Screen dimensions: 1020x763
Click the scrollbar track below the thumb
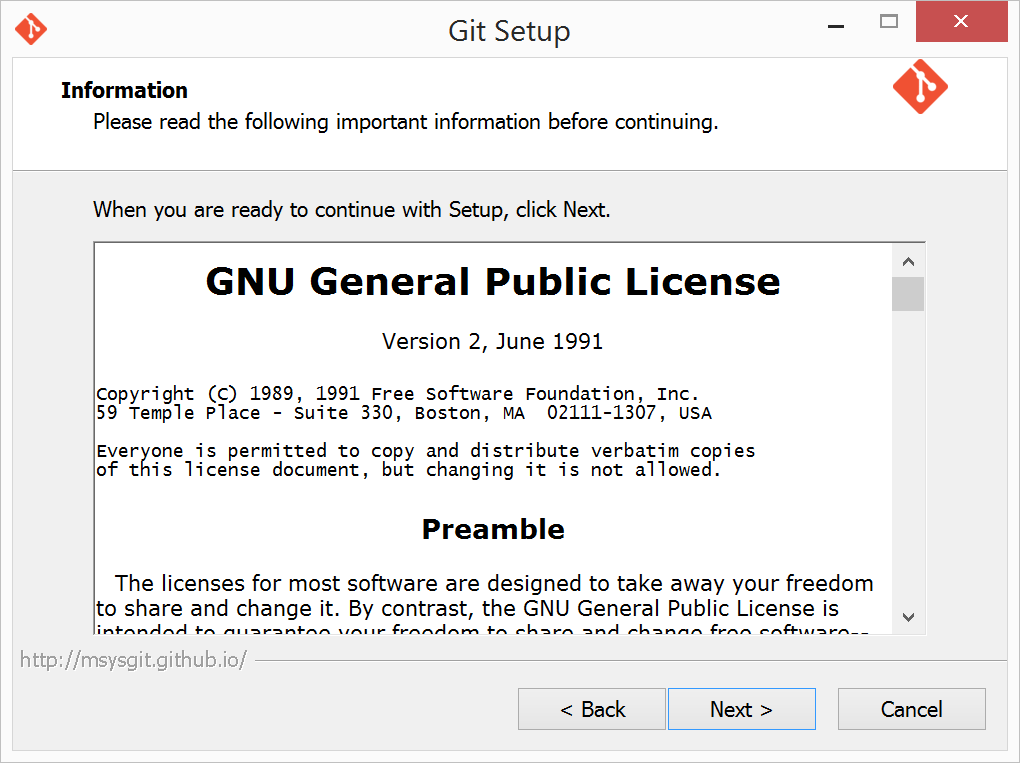coord(908,455)
